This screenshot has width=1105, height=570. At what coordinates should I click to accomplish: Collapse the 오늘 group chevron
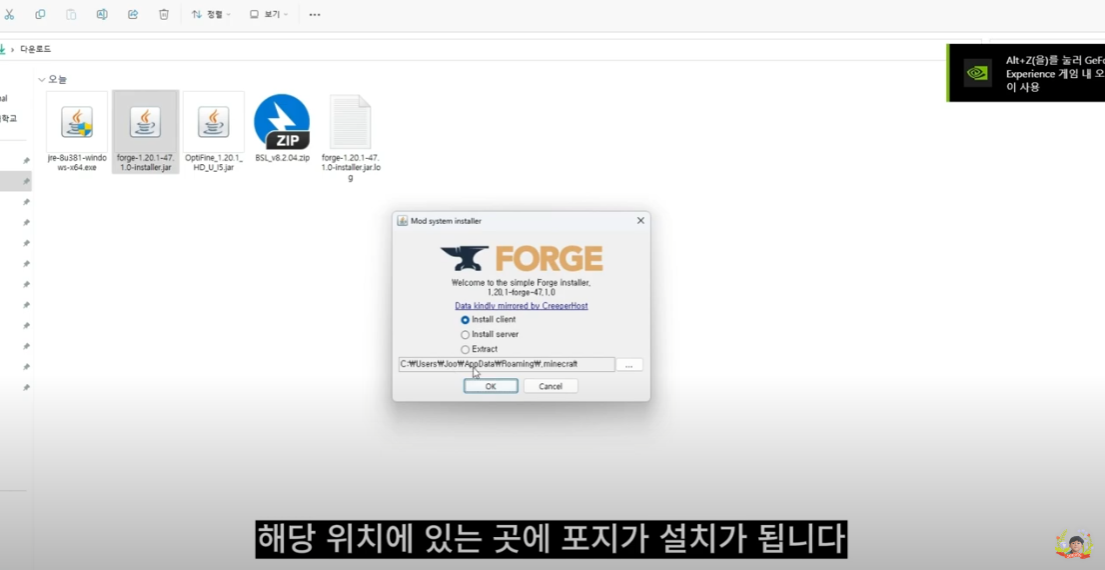[x=42, y=80]
